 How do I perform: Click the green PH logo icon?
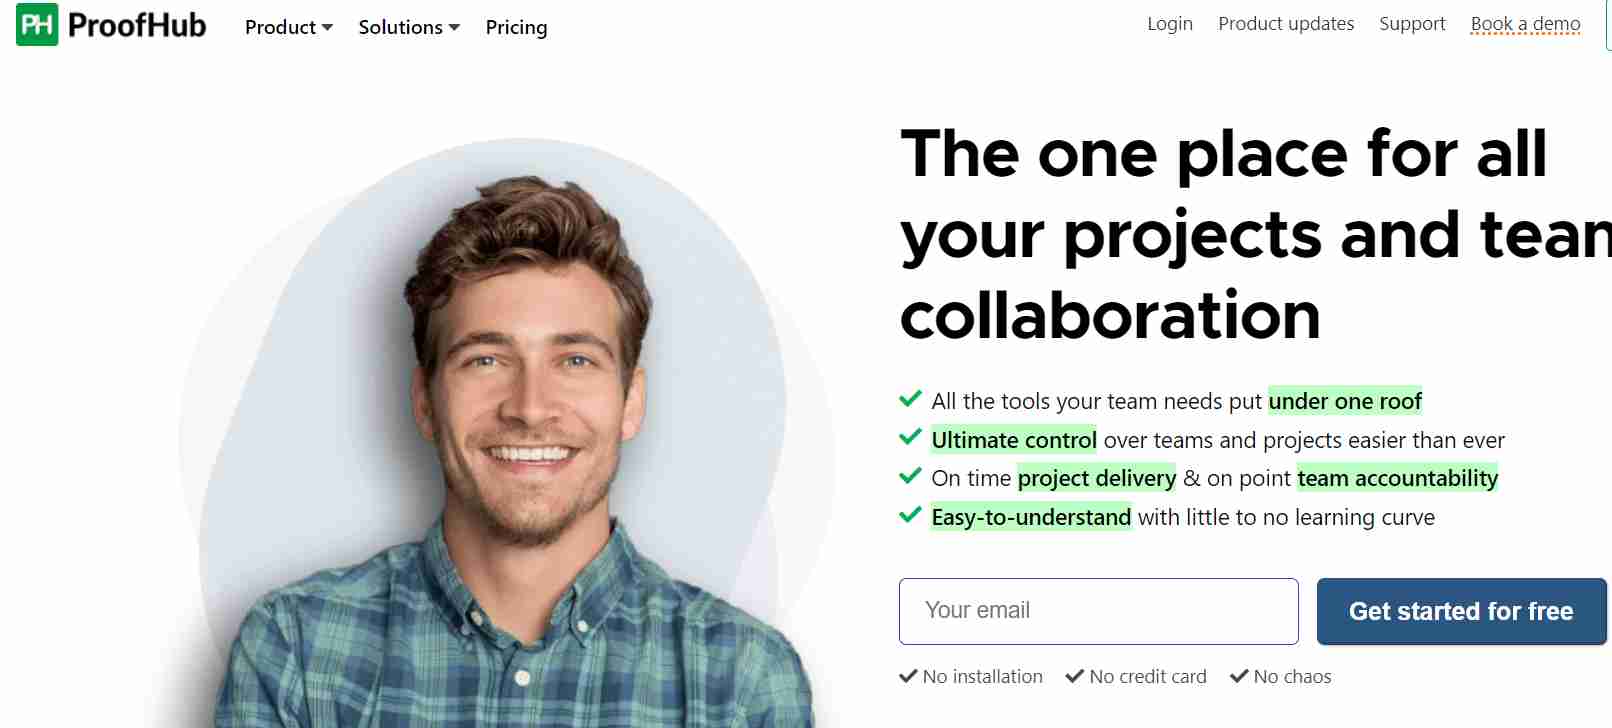[37, 25]
